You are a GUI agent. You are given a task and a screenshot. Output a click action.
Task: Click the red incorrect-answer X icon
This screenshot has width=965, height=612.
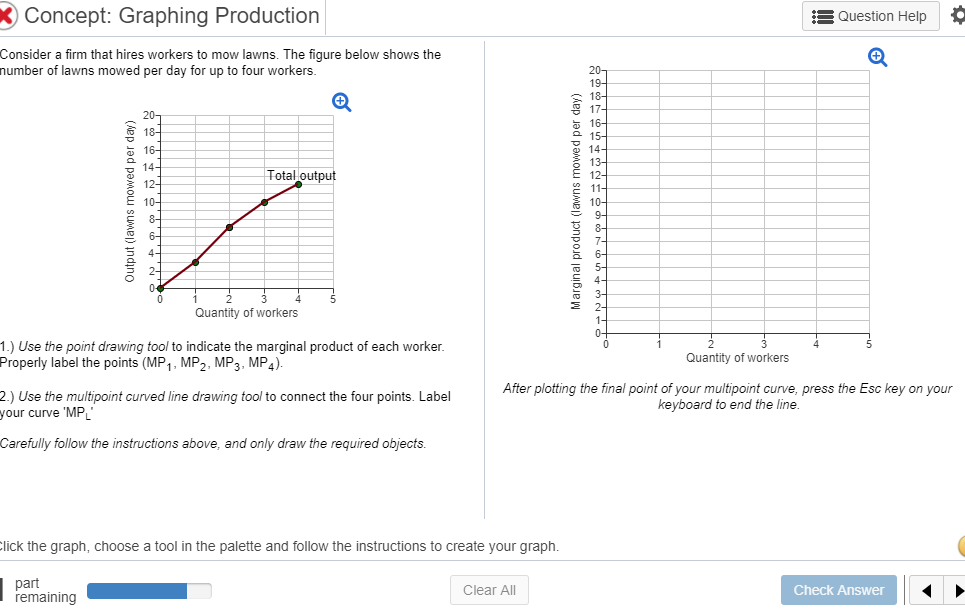[x=11, y=15]
